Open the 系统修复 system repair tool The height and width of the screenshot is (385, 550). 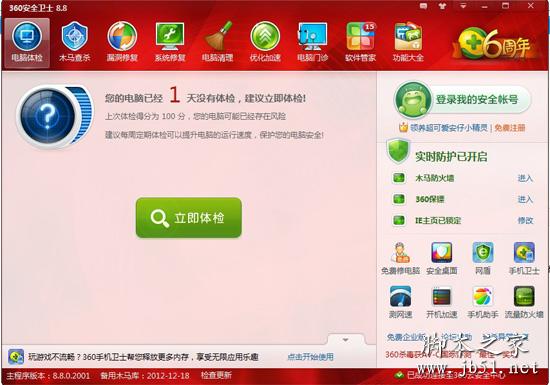(170, 43)
